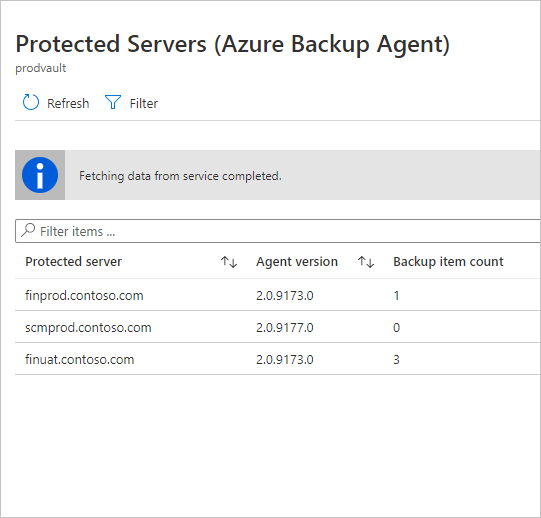Click into the Filter items search field
This screenshot has width=541, height=518.
pos(278,231)
